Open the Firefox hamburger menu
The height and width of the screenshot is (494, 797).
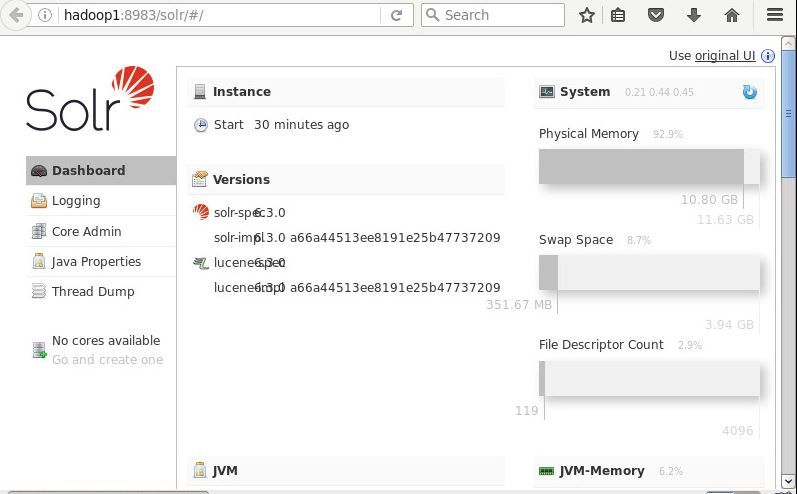[x=774, y=15]
